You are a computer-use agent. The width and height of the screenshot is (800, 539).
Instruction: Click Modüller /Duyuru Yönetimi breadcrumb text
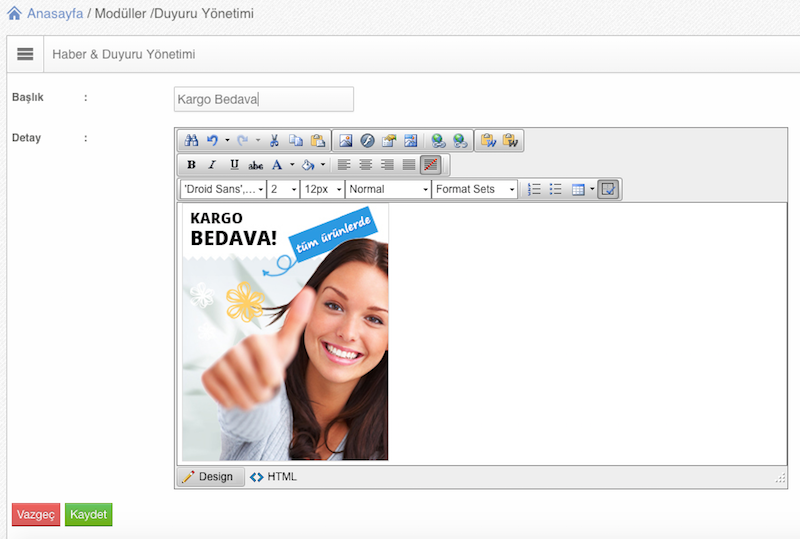pyautogui.click(x=174, y=14)
